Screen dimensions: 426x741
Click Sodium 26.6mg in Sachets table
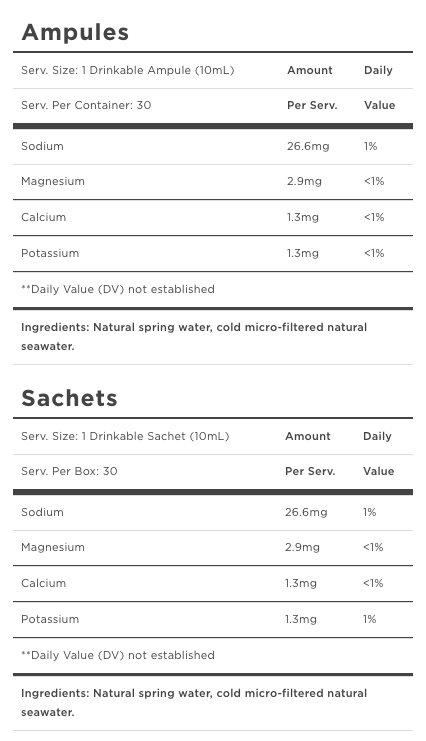306,512
